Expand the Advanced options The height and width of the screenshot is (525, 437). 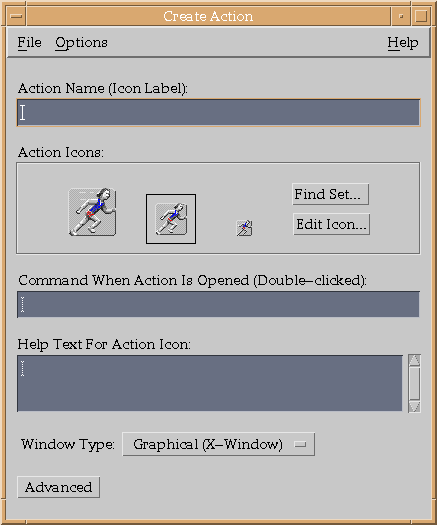click(x=59, y=487)
